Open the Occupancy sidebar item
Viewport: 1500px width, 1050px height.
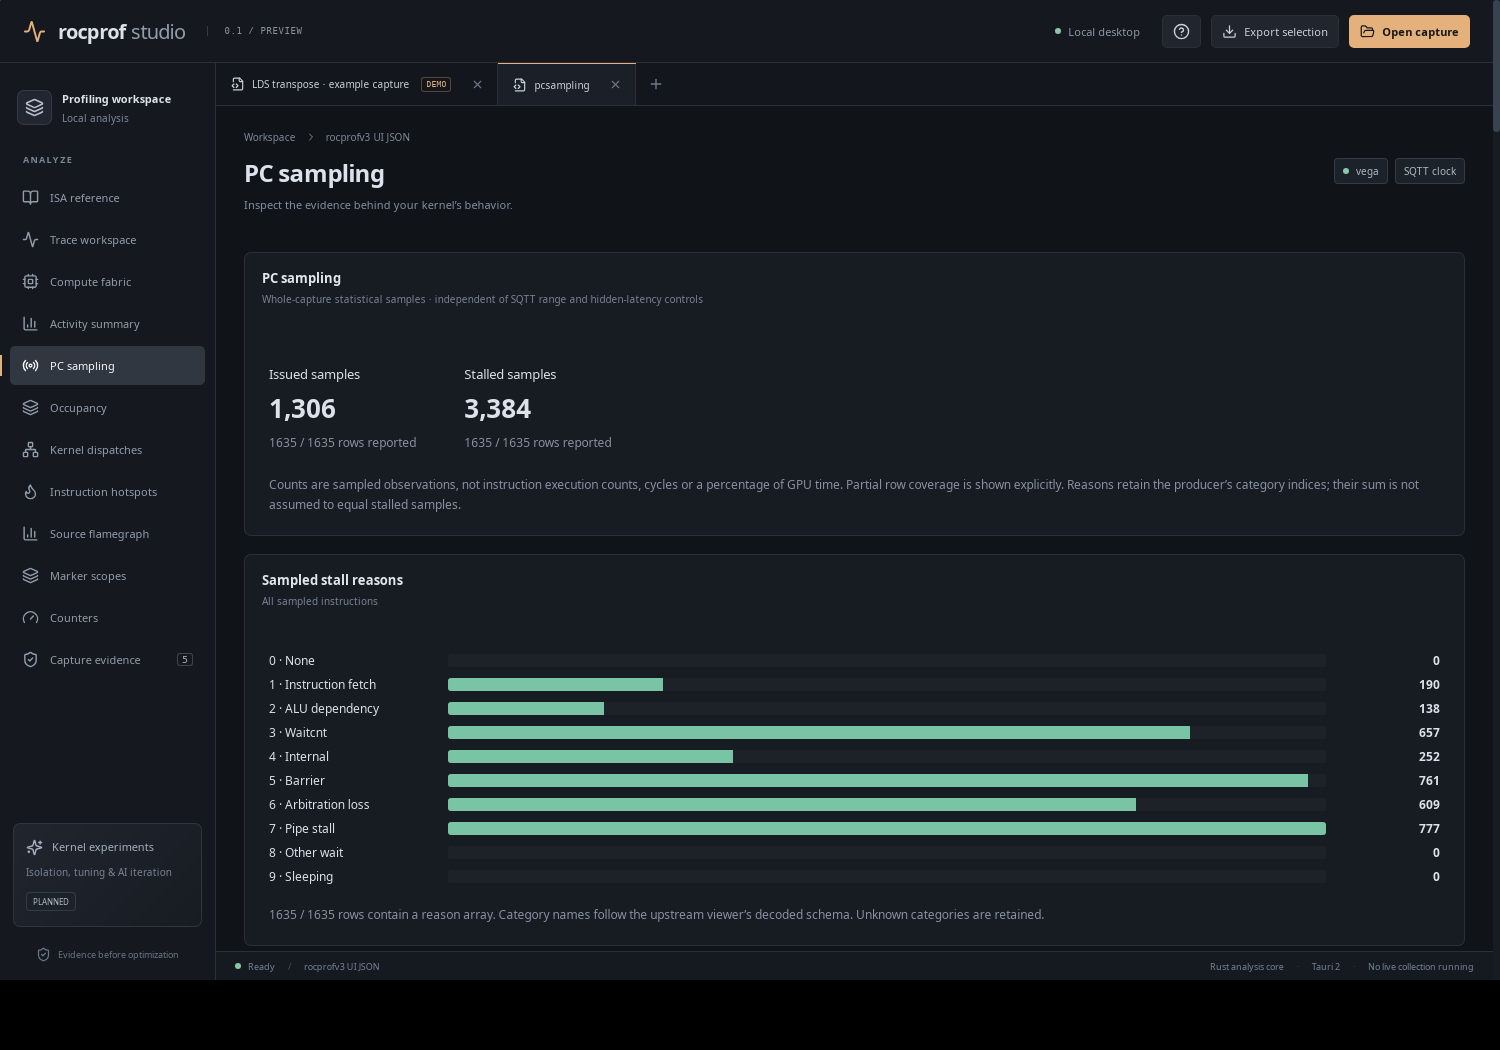(x=108, y=408)
